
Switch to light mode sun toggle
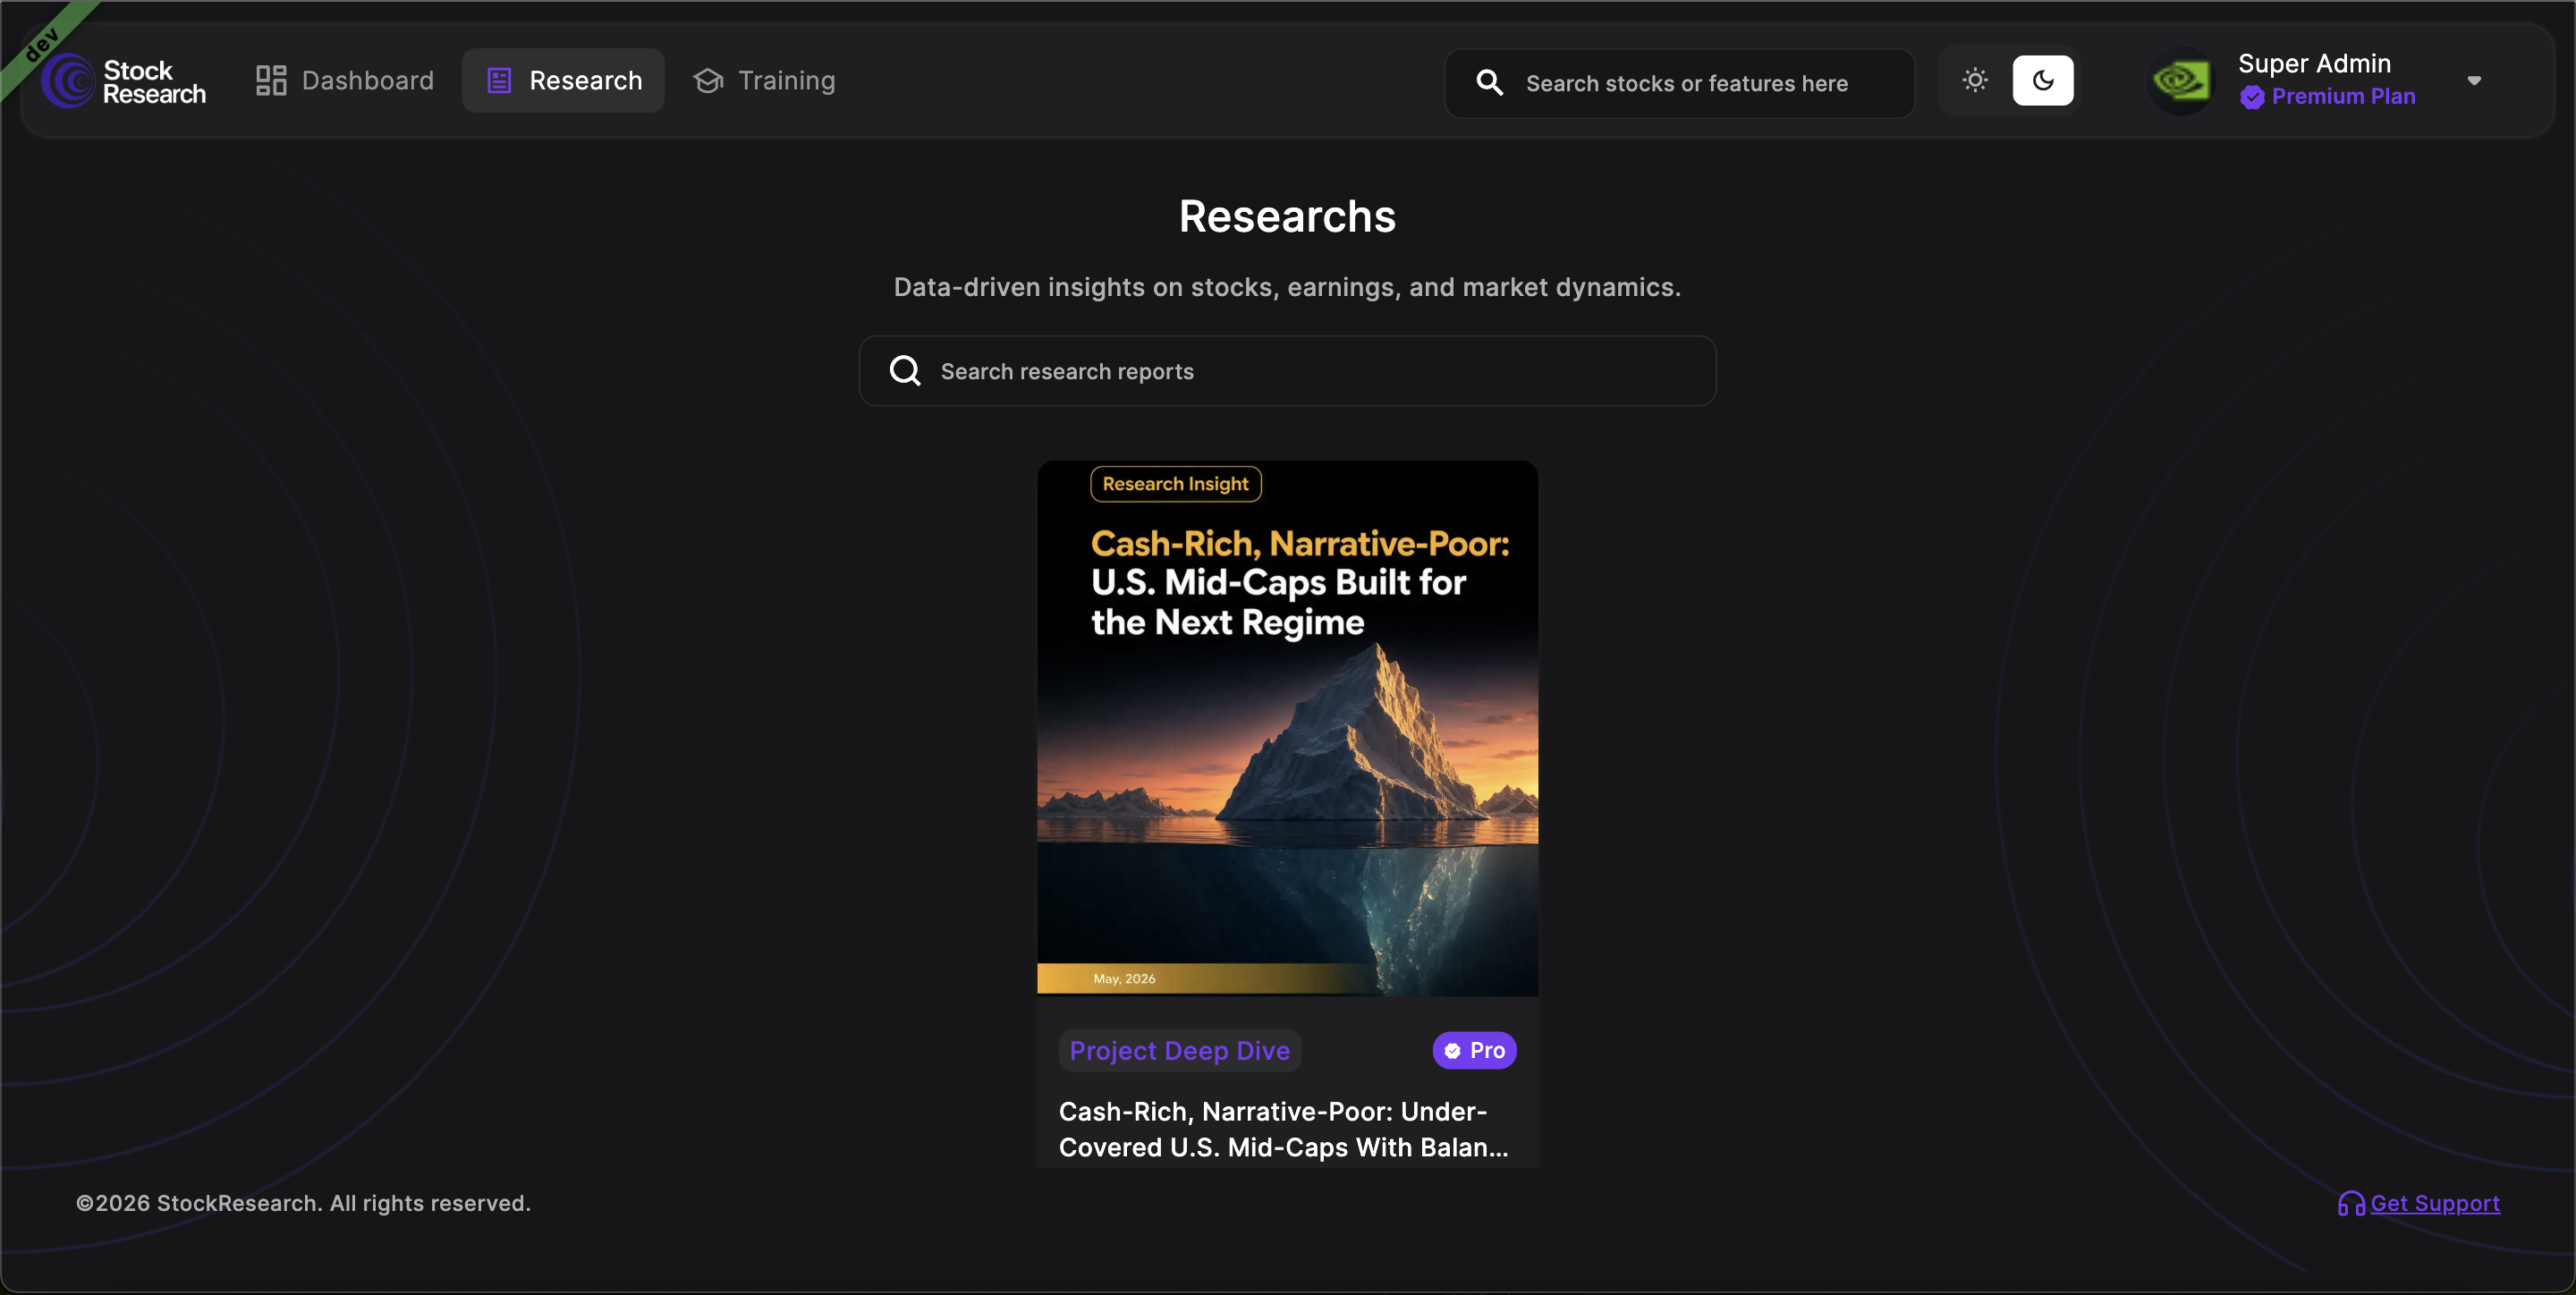tap(1975, 80)
